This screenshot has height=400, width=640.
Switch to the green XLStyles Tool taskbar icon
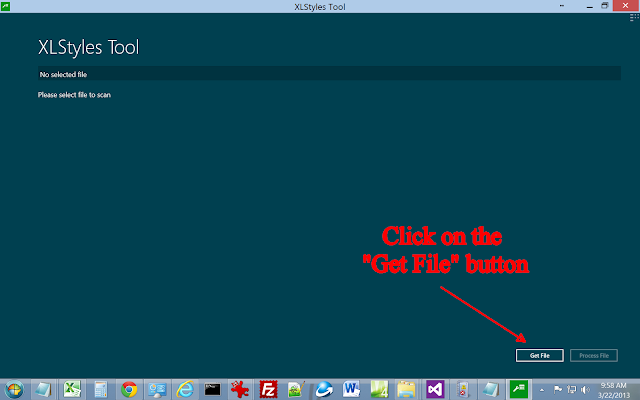[518, 389]
